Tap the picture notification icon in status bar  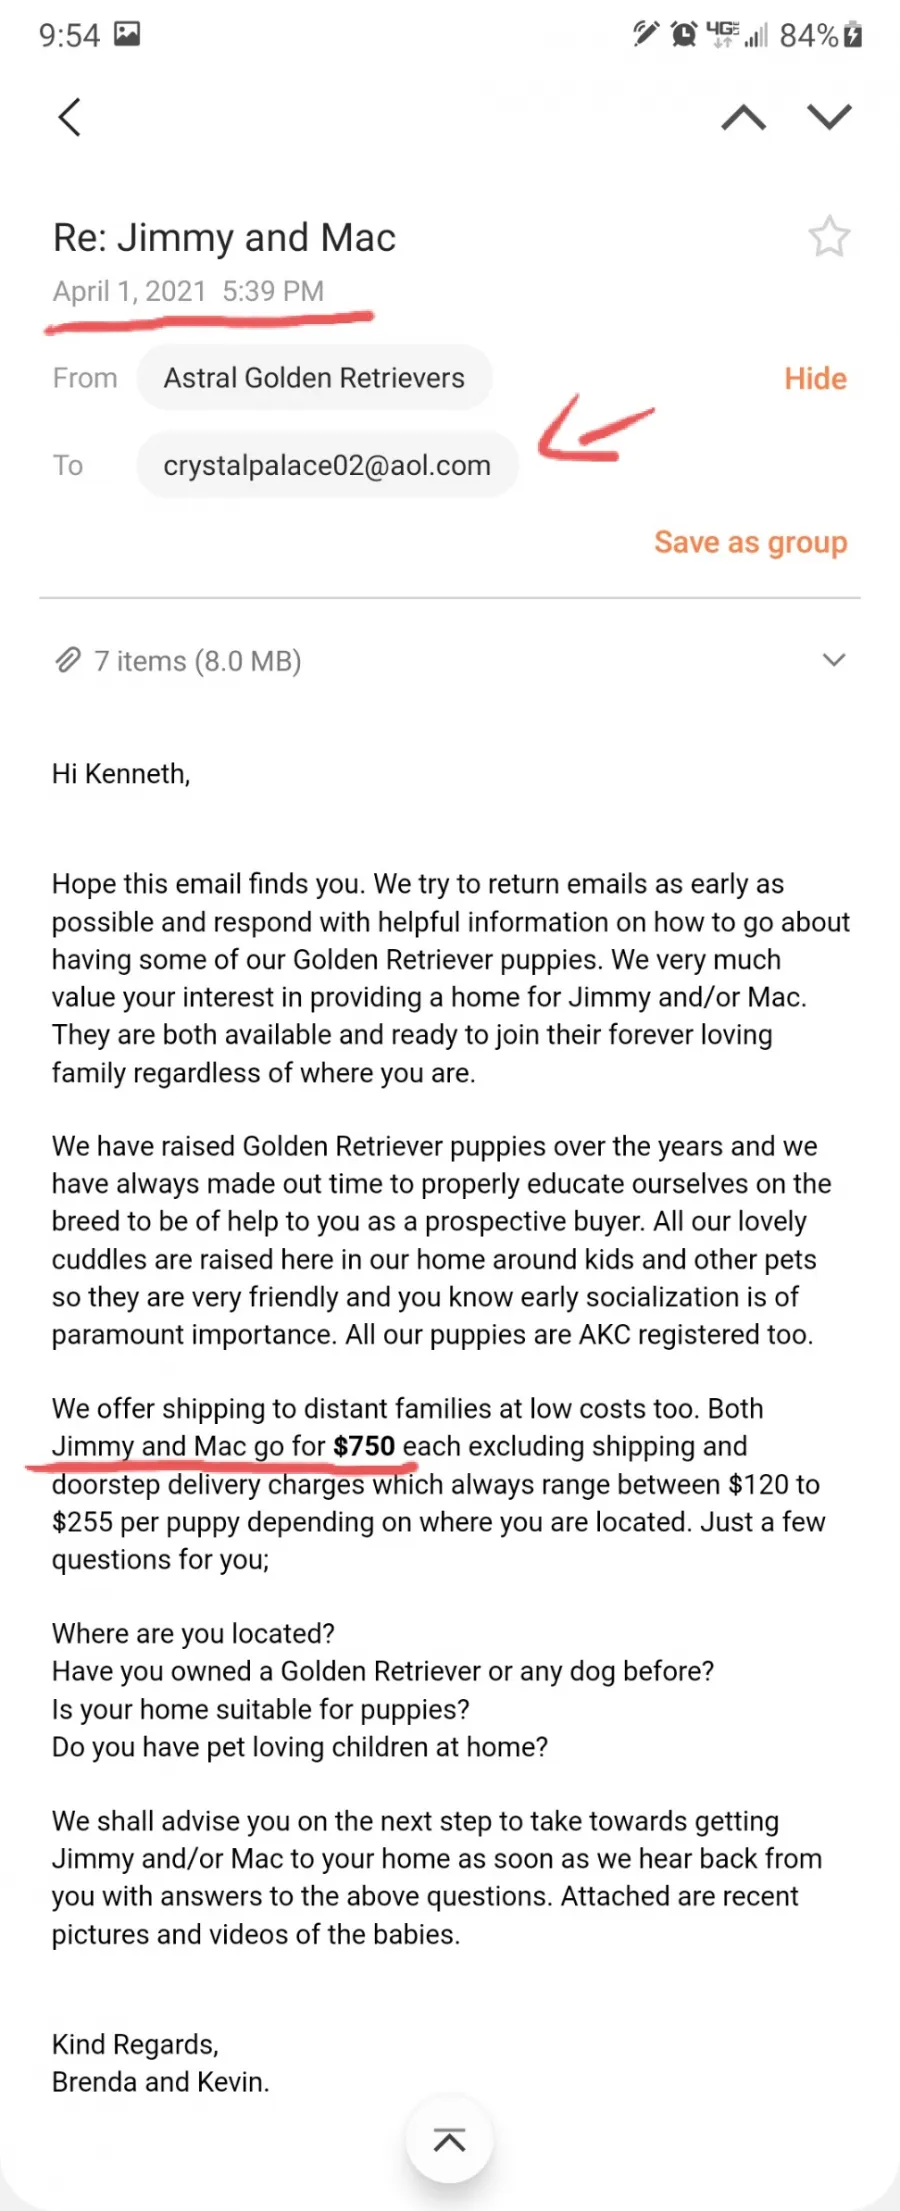pos(127,34)
